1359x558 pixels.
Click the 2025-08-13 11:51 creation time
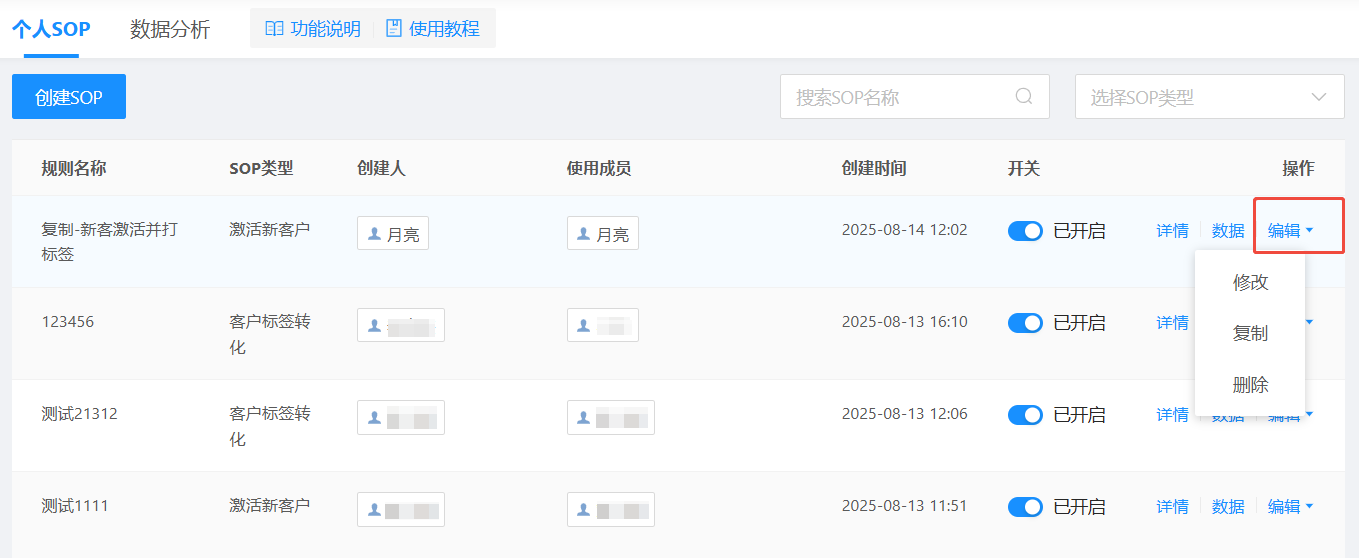pos(905,506)
